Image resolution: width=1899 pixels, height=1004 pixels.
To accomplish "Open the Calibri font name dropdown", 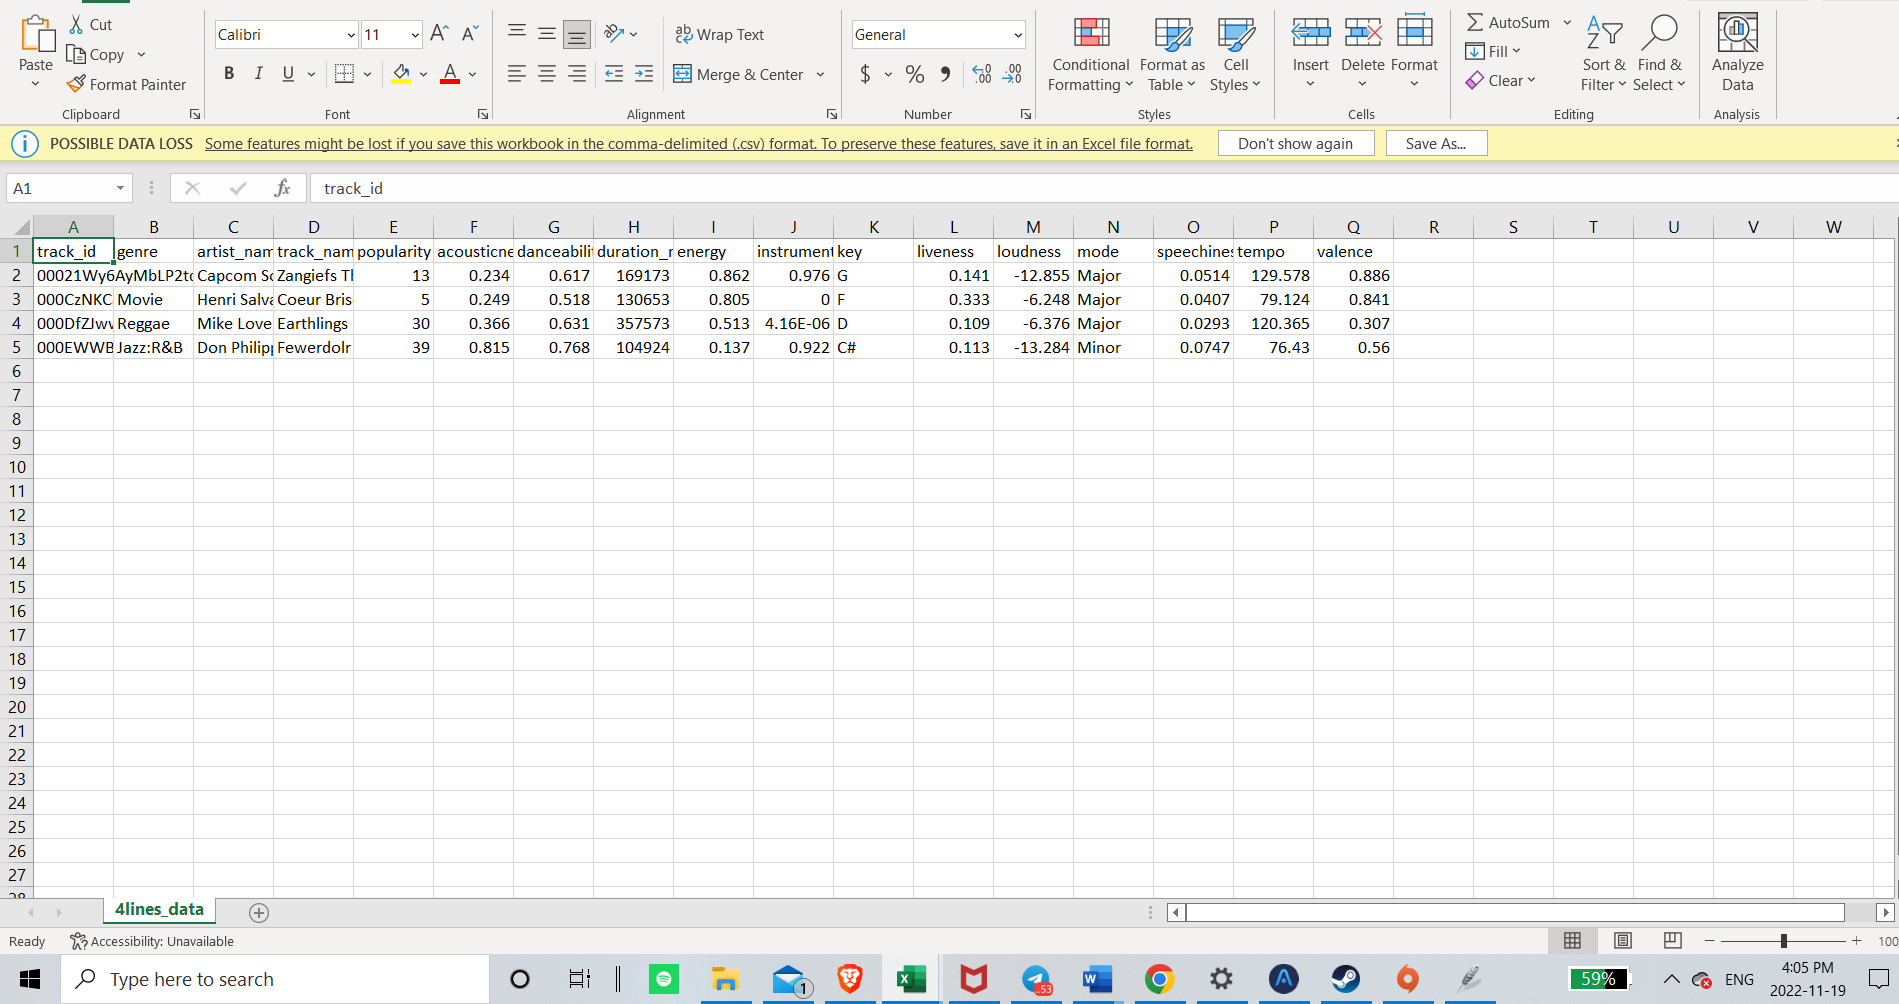I will coord(350,35).
